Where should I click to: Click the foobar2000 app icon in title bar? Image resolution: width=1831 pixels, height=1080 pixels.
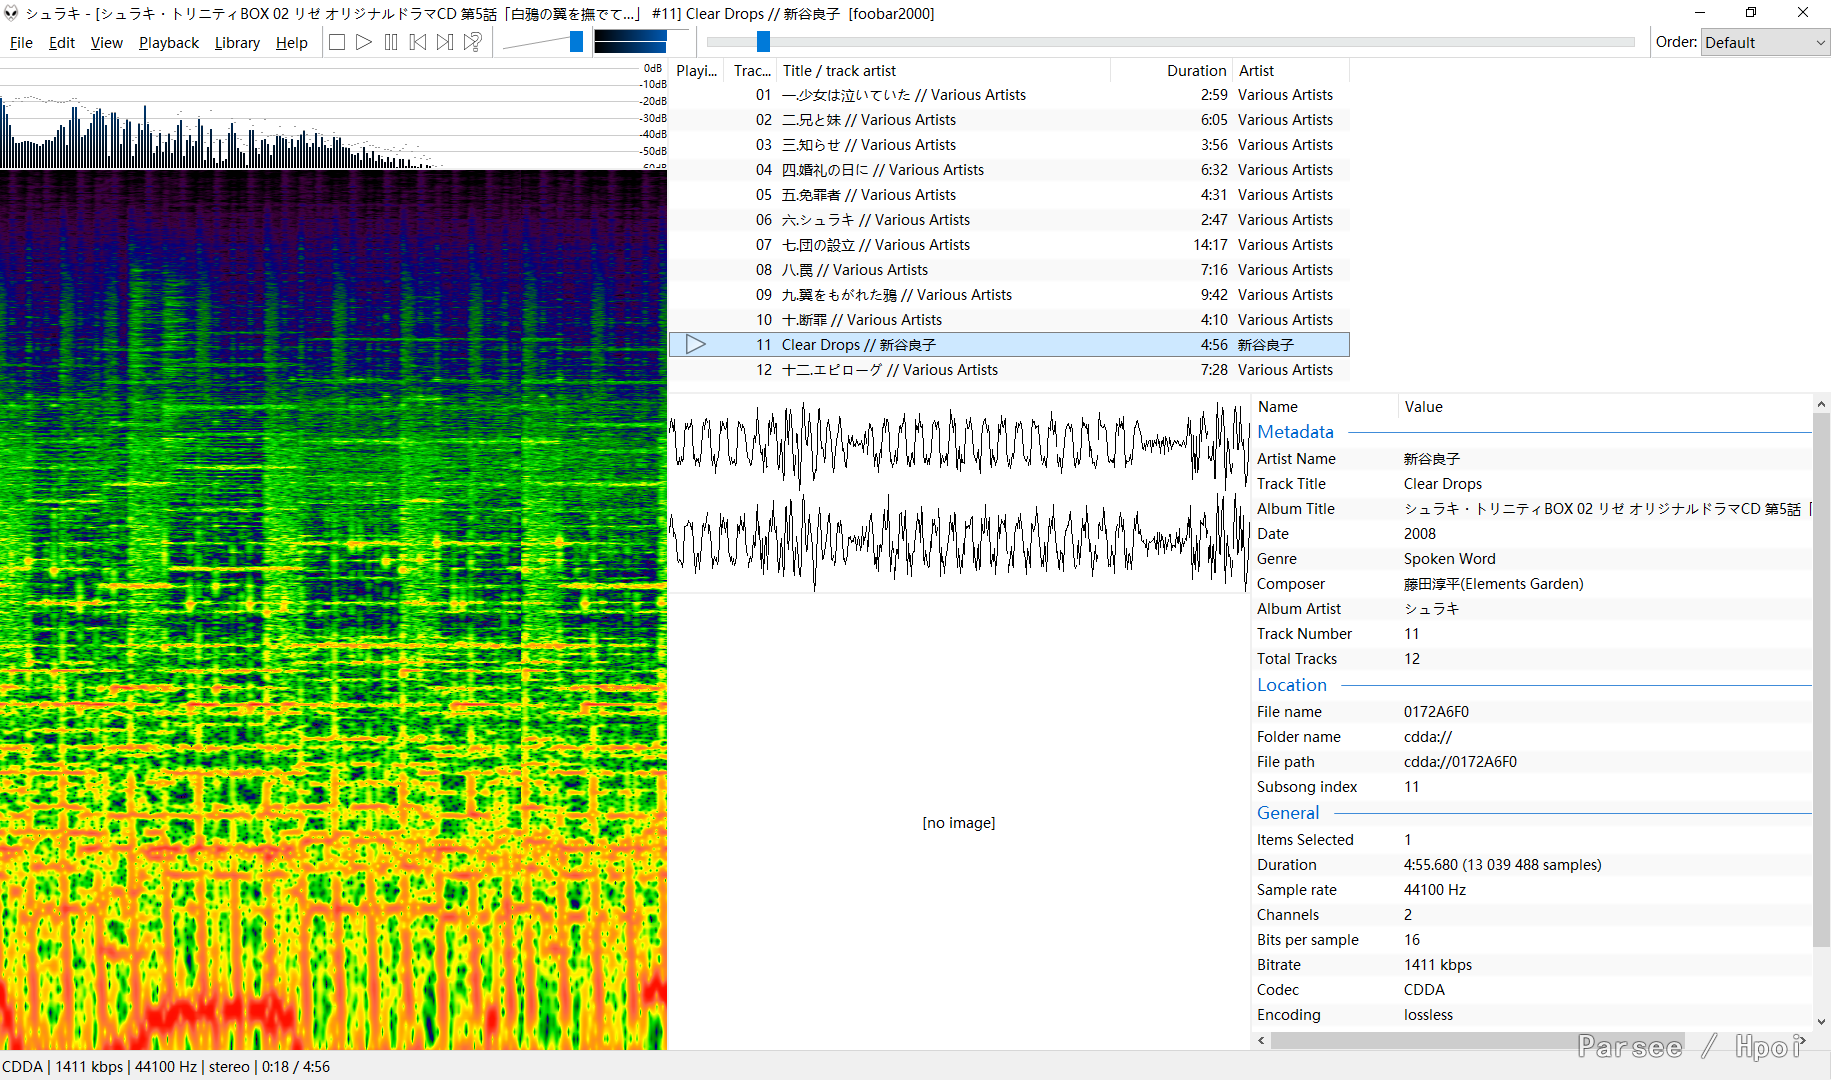[x=12, y=13]
